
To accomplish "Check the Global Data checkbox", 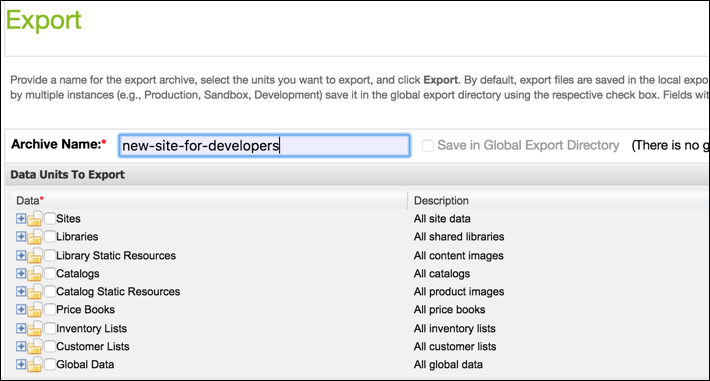I will (50, 364).
